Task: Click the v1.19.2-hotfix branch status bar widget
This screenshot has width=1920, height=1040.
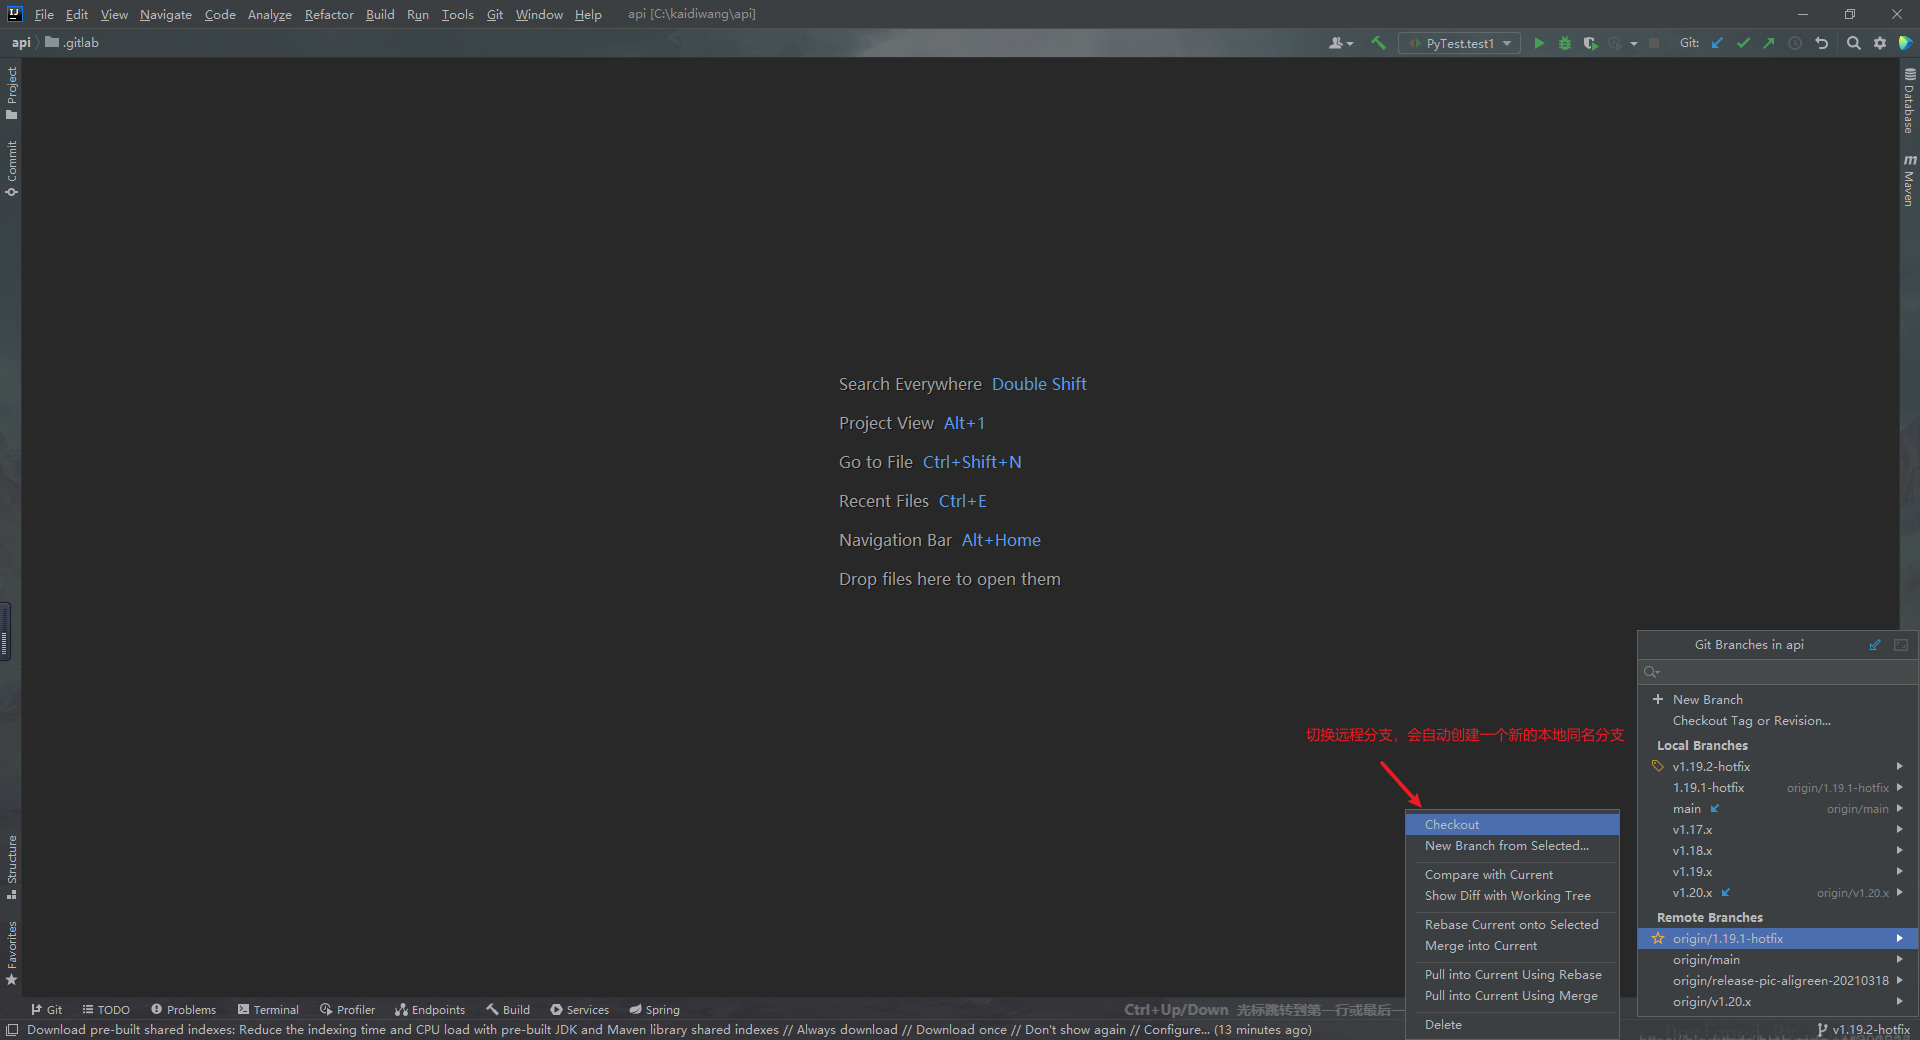Action: [1863, 1029]
